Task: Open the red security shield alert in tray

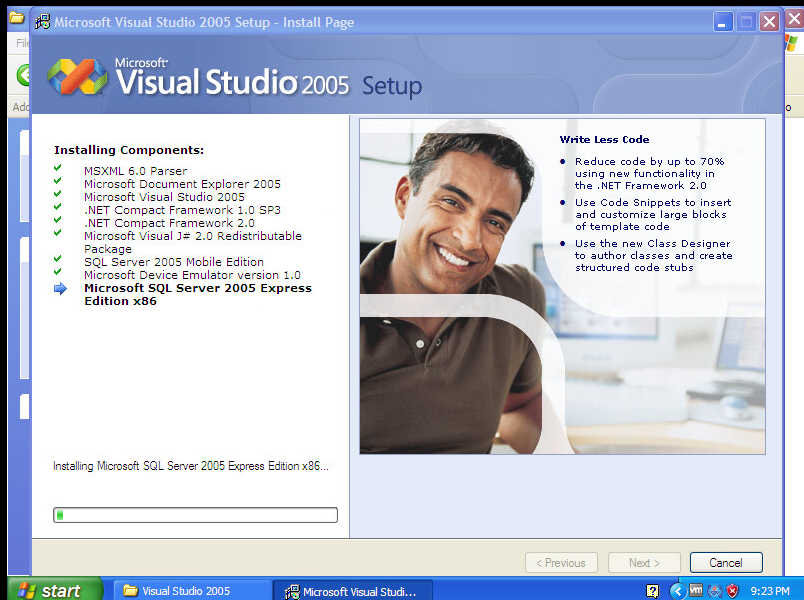Action: point(732,591)
